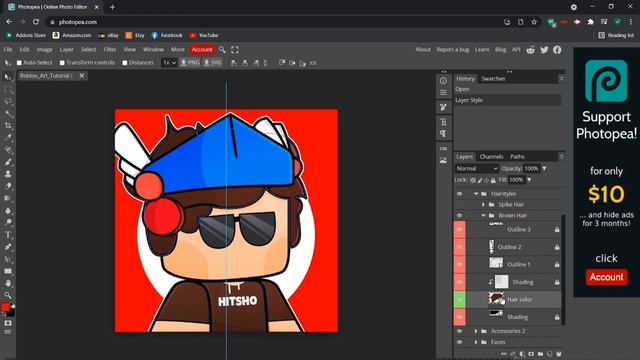Select the Eyedropper tool

click(8, 138)
